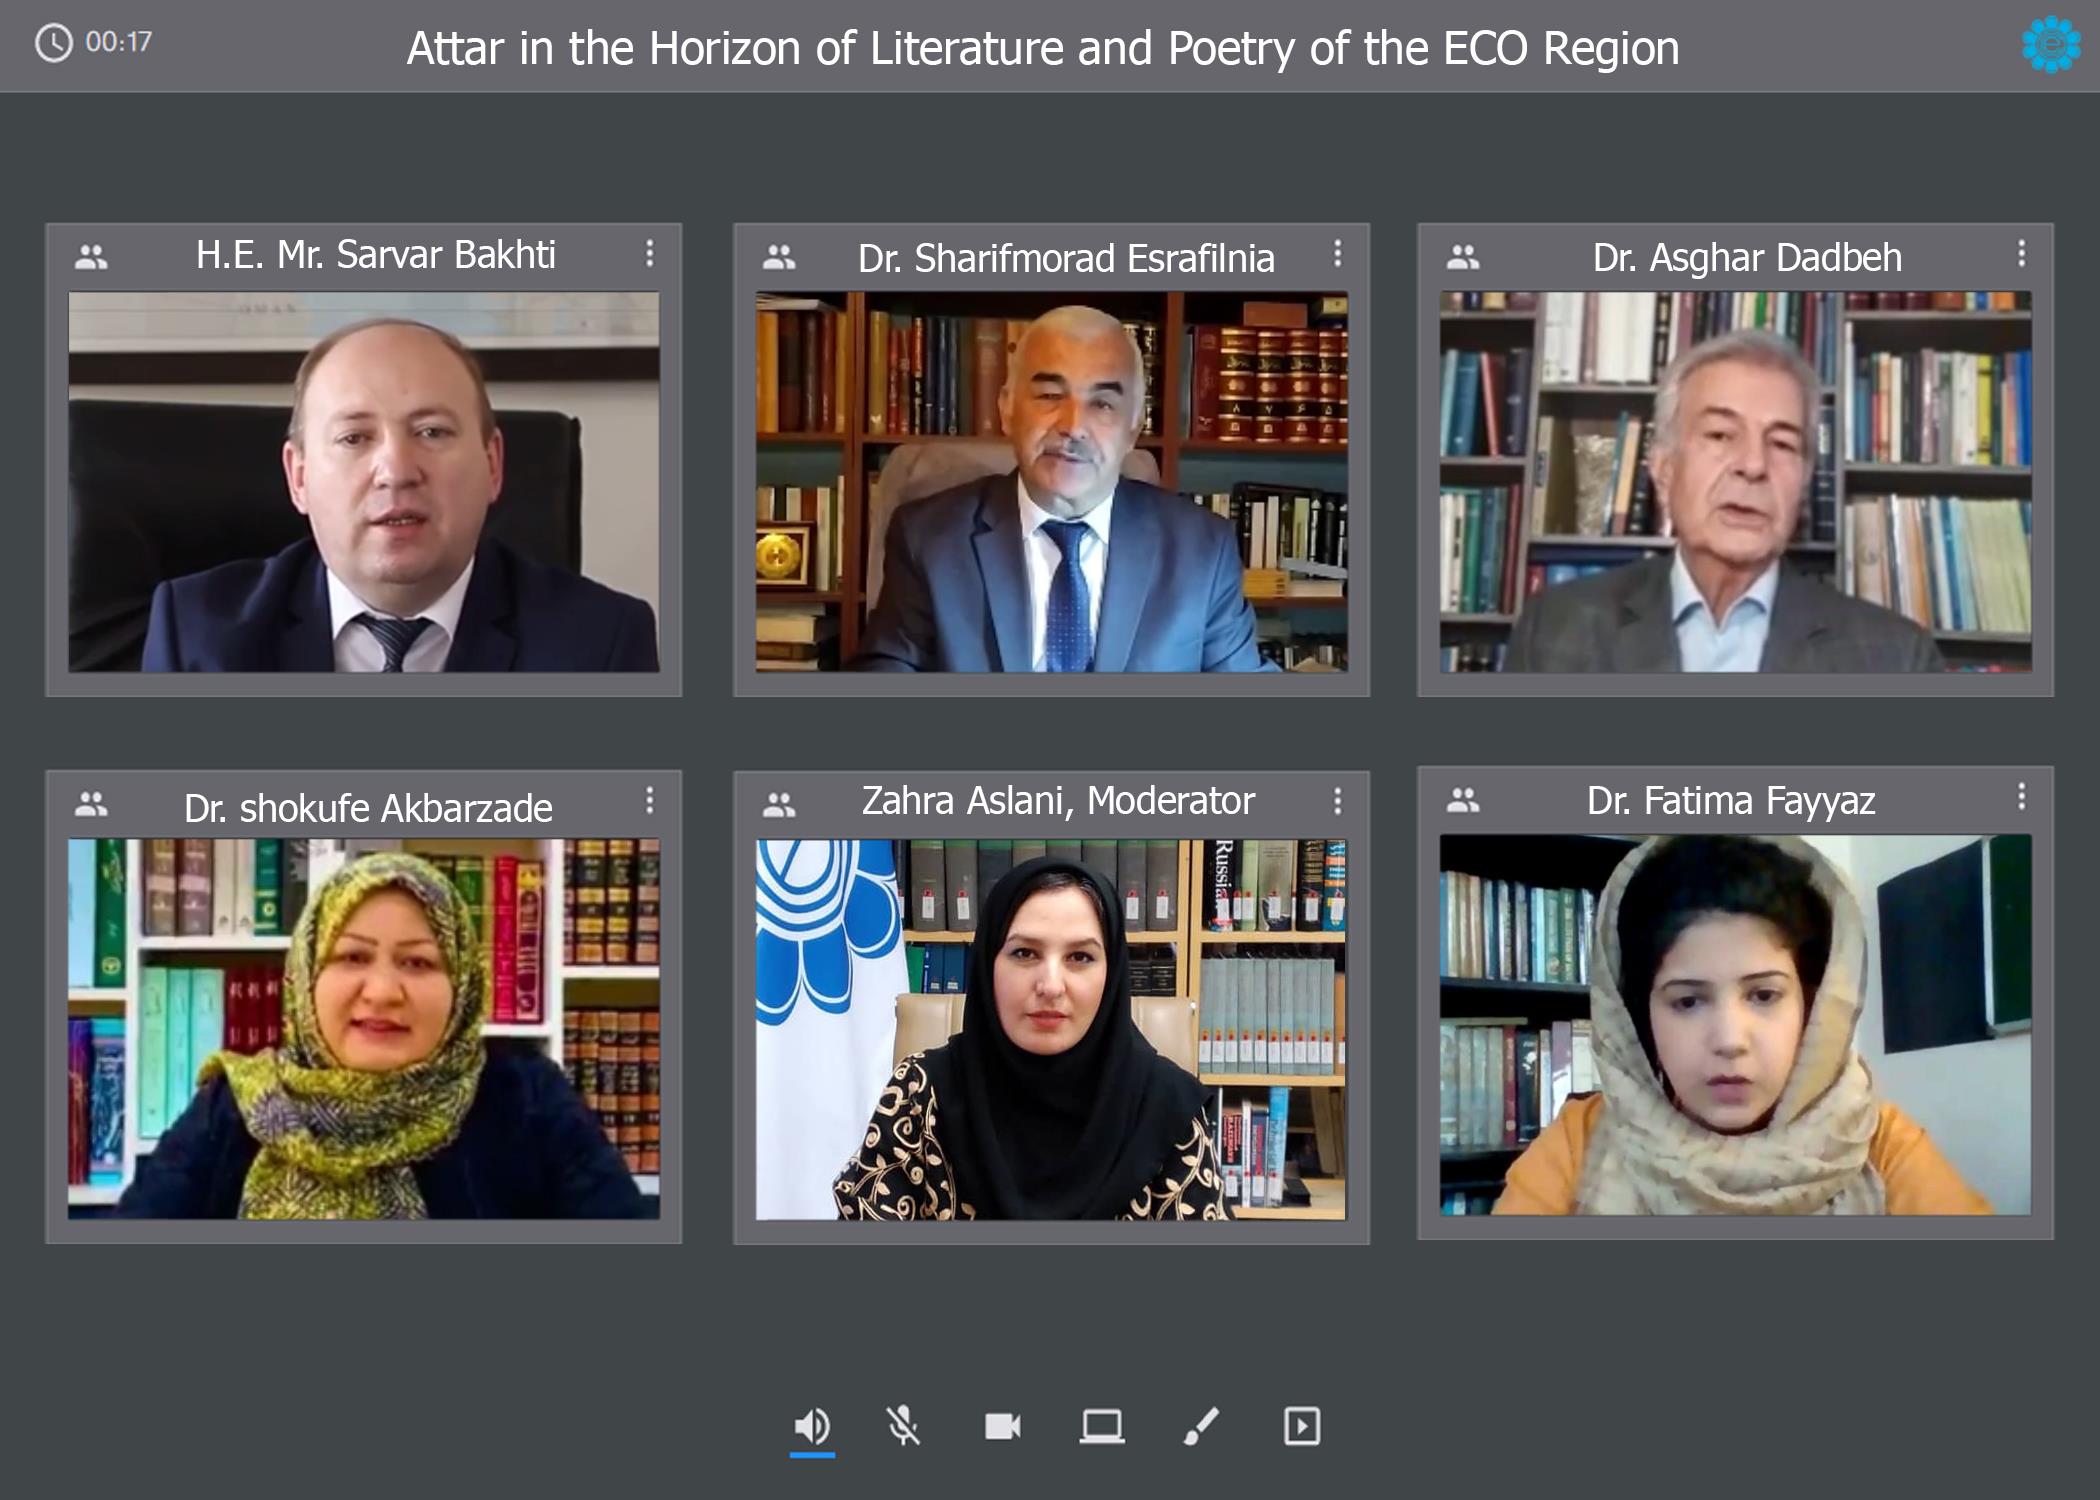
Task: Open options menu for Sarvar Bakhti panel
Action: point(650,253)
